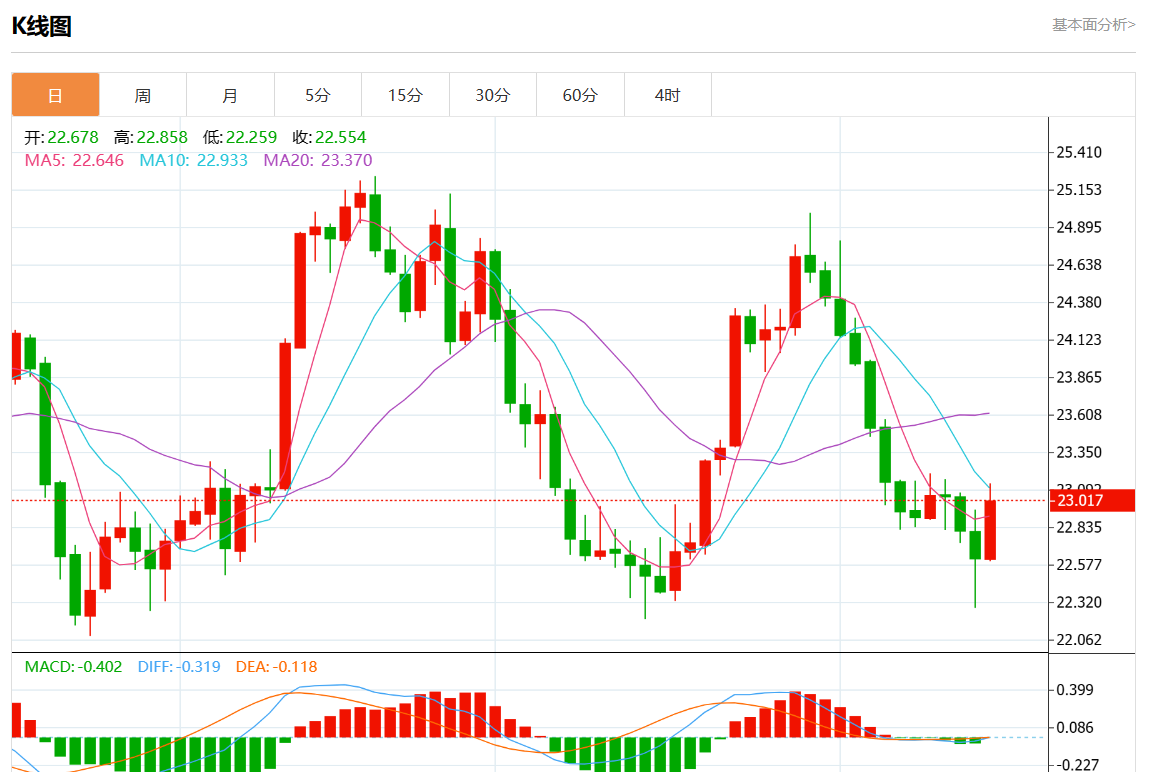
Task: Click the 24.895 price axis label
Action: pos(1079,228)
